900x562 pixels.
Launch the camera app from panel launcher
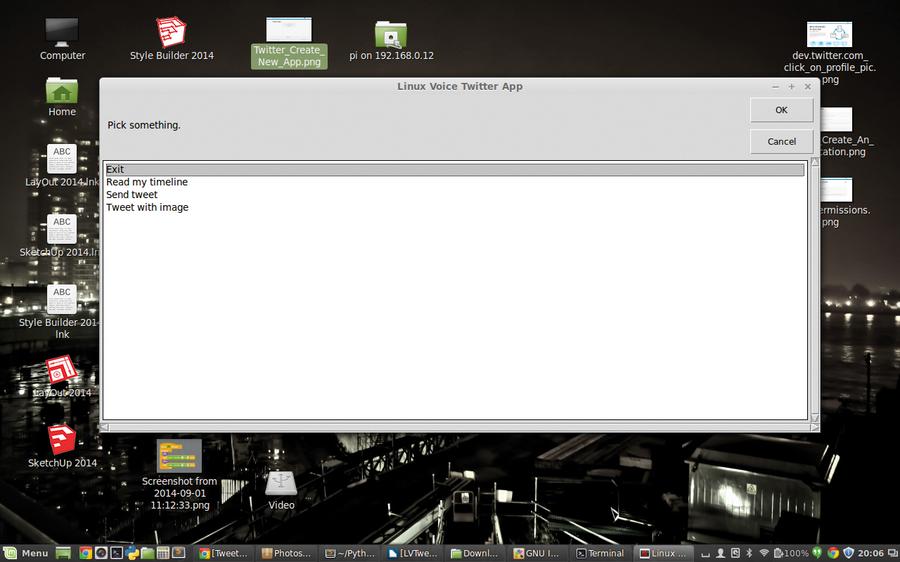point(101,553)
